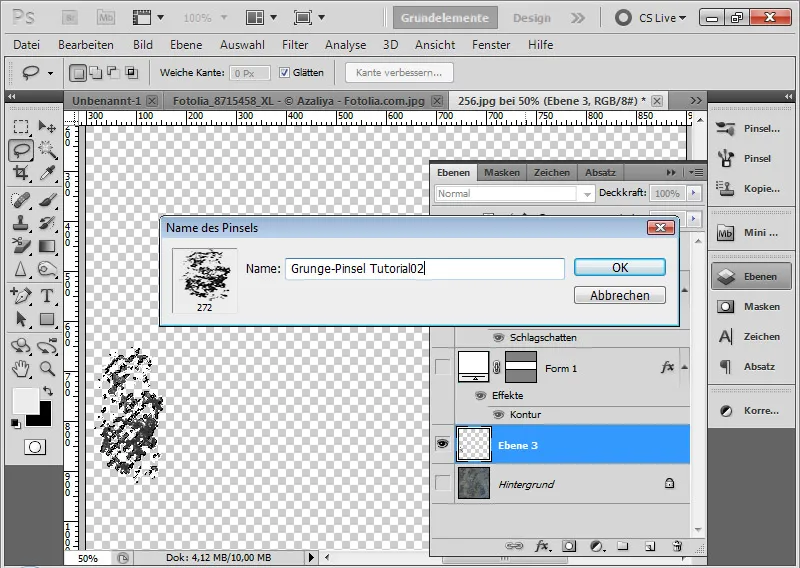Toggle Quick Mask mode
800x568 pixels.
(35, 447)
